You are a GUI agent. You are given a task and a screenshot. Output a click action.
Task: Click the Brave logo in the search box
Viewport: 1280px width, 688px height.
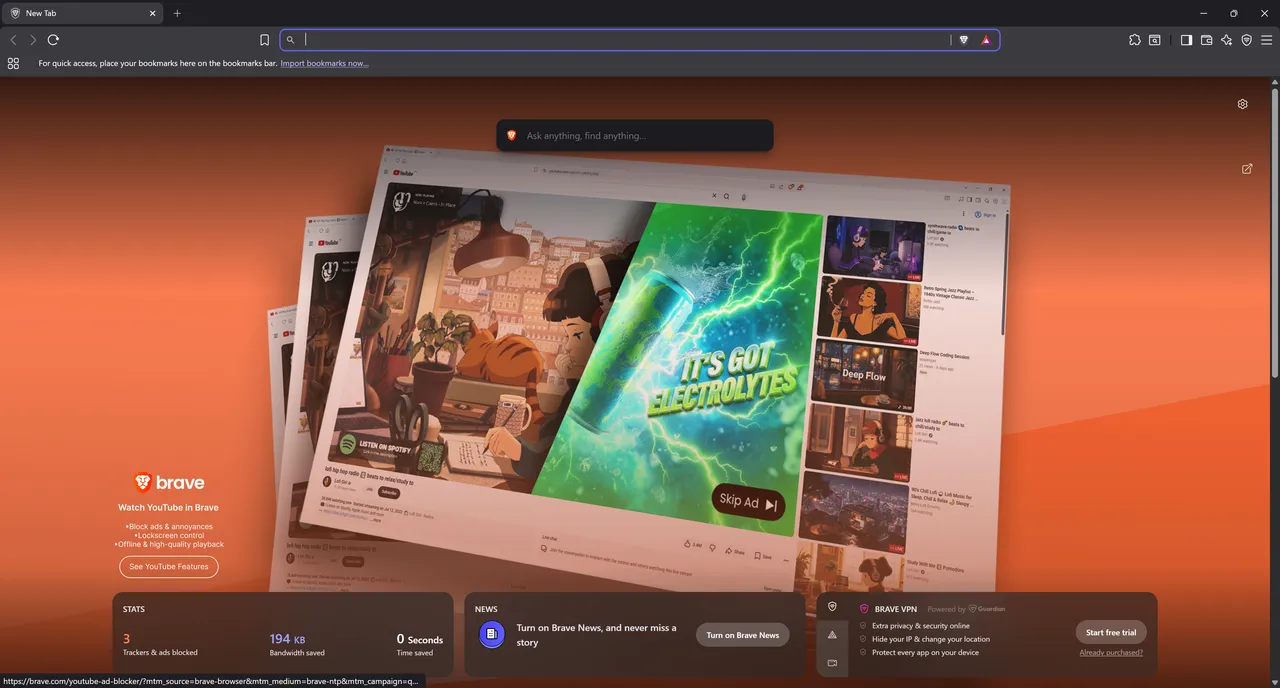[x=511, y=136]
